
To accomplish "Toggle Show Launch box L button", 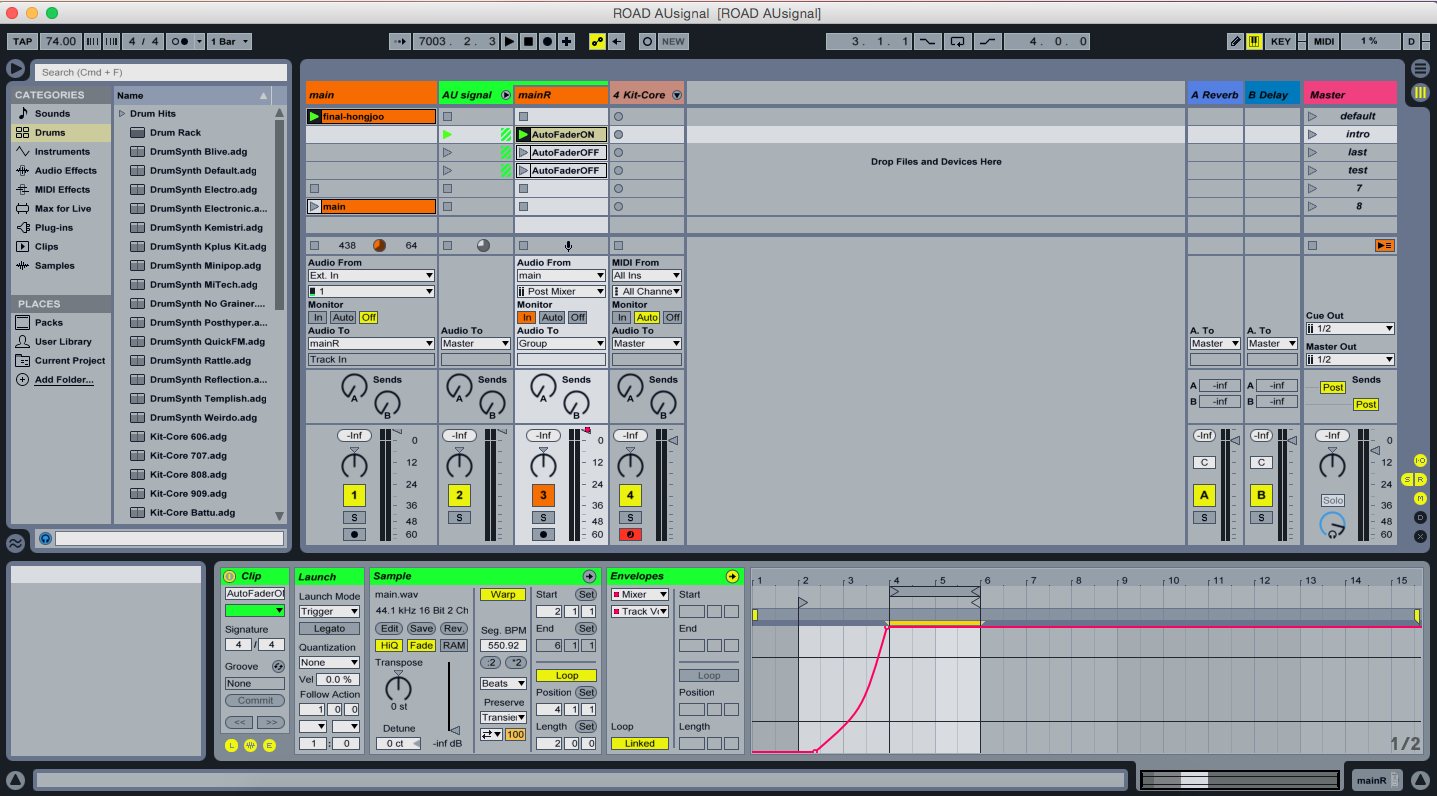I will coord(231,745).
